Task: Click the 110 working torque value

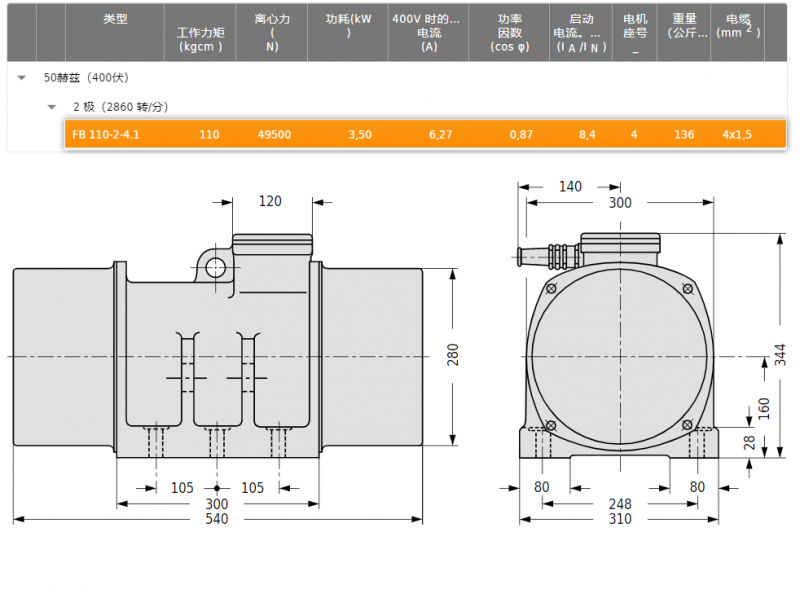Action: point(209,135)
